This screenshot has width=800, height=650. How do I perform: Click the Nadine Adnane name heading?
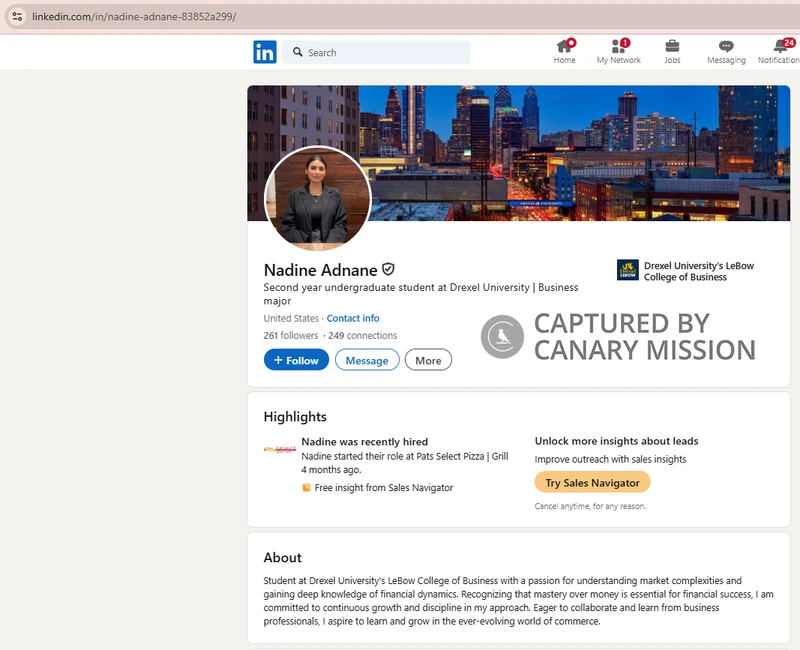pos(320,270)
